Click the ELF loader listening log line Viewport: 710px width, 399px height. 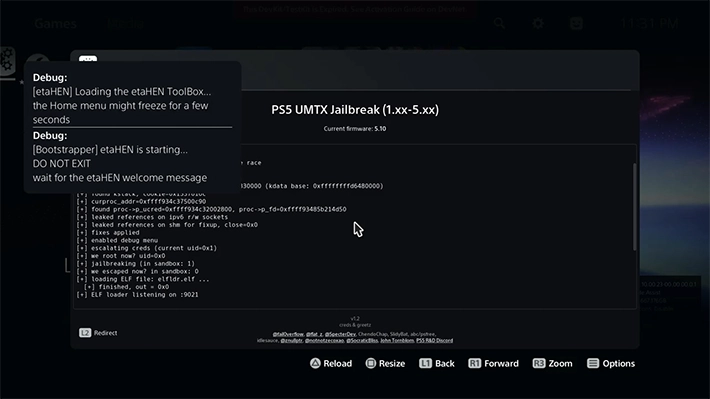[x=138, y=295]
